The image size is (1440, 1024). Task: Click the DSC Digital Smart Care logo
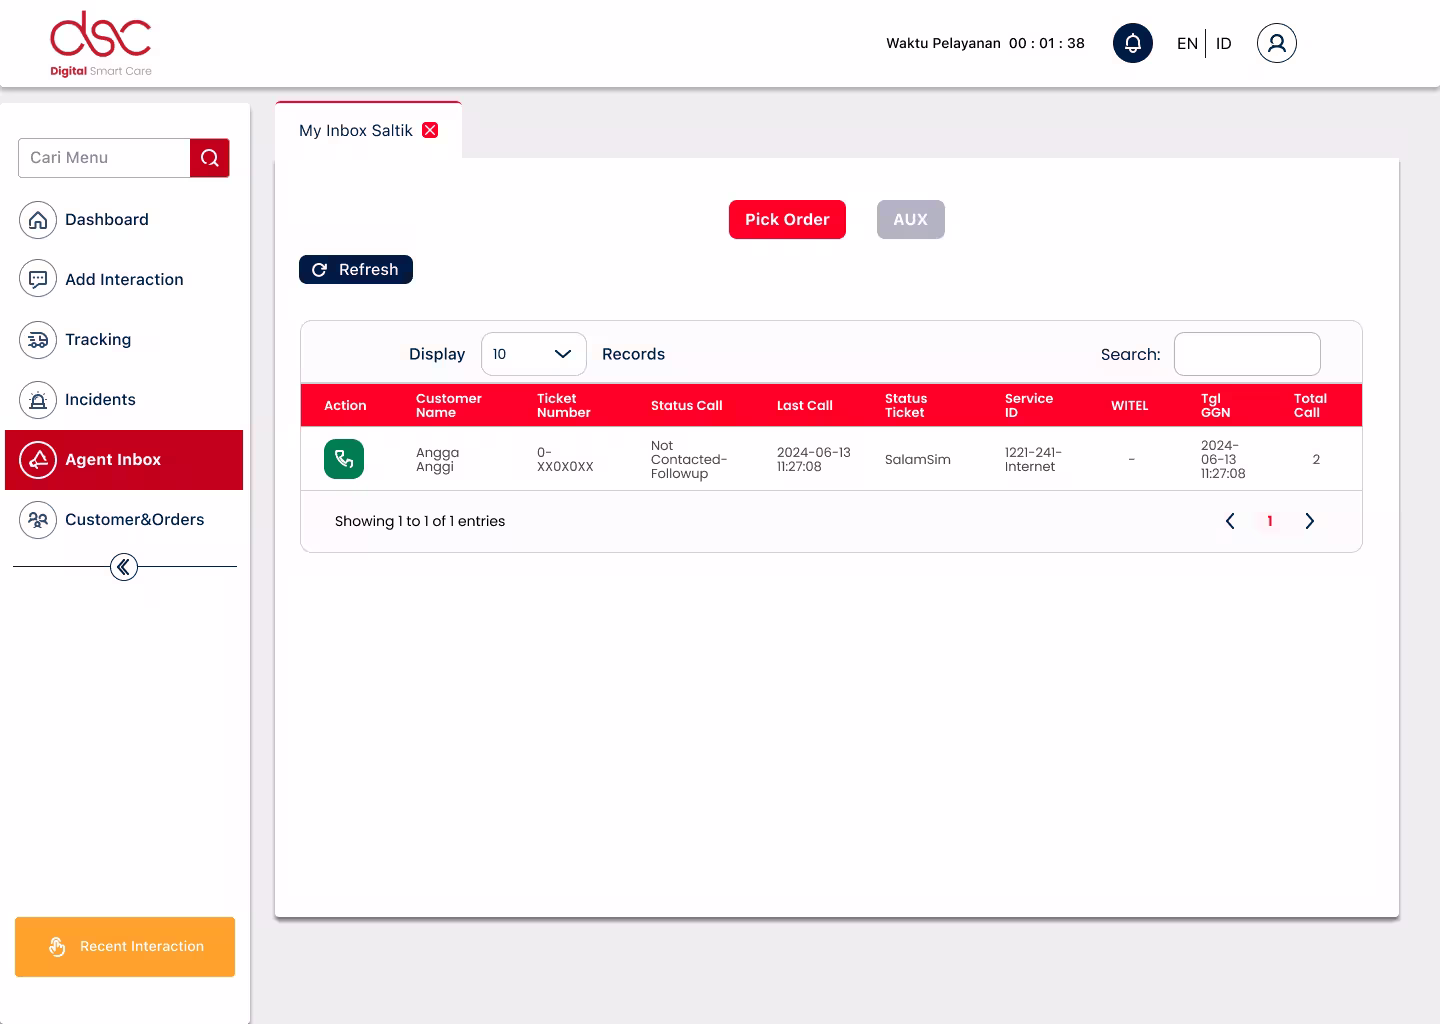pos(100,43)
